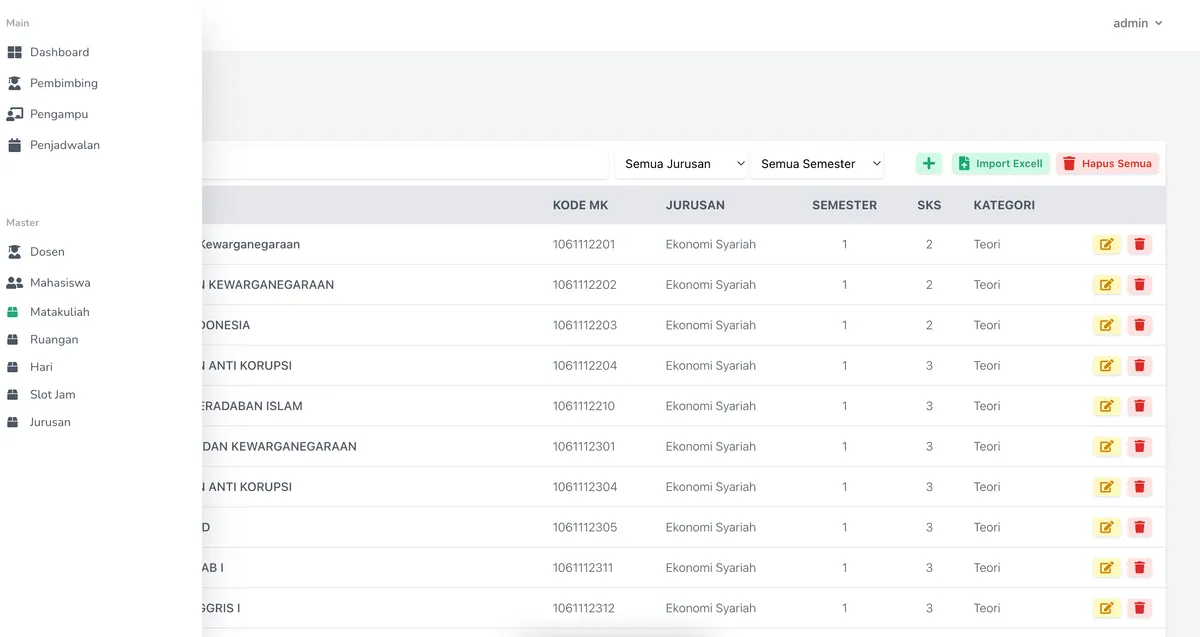
Task: Delete the row with code 1061112305
Action: coord(1139,528)
